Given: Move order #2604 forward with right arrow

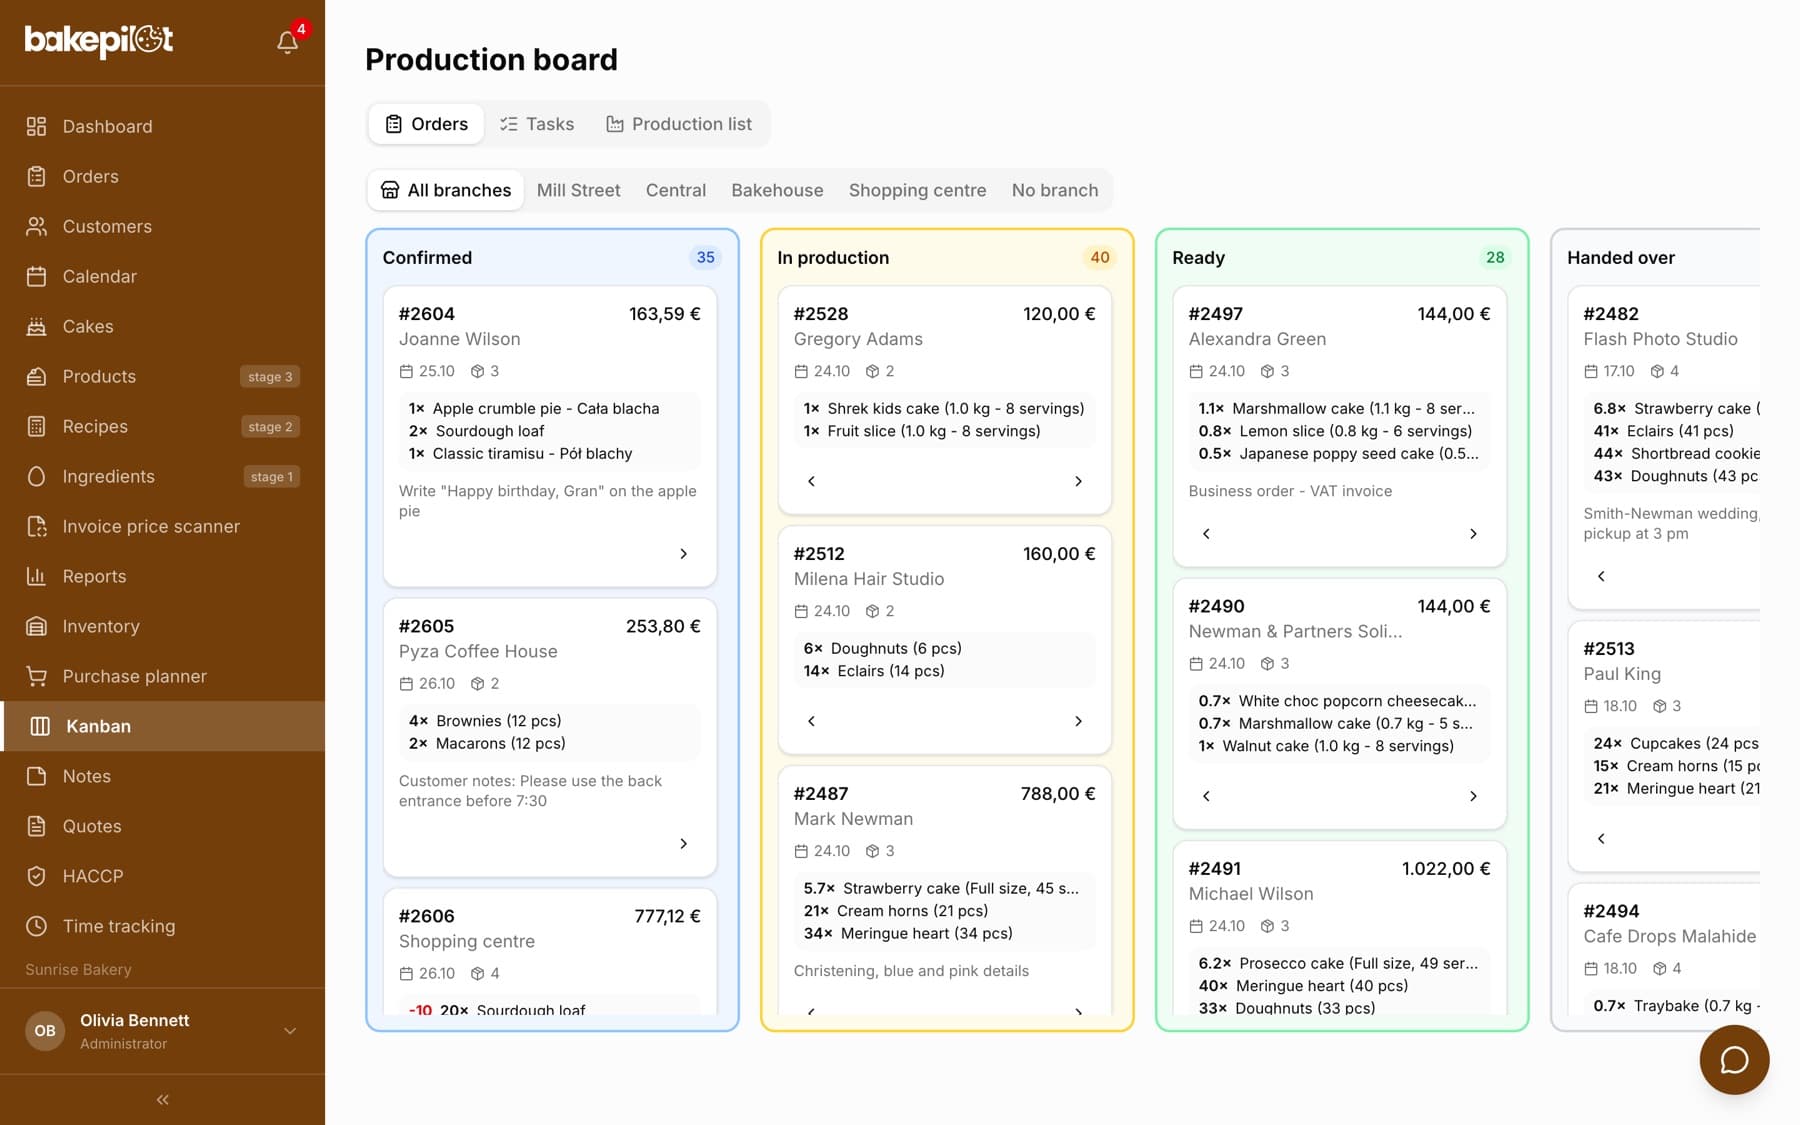Looking at the screenshot, I should (684, 554).
